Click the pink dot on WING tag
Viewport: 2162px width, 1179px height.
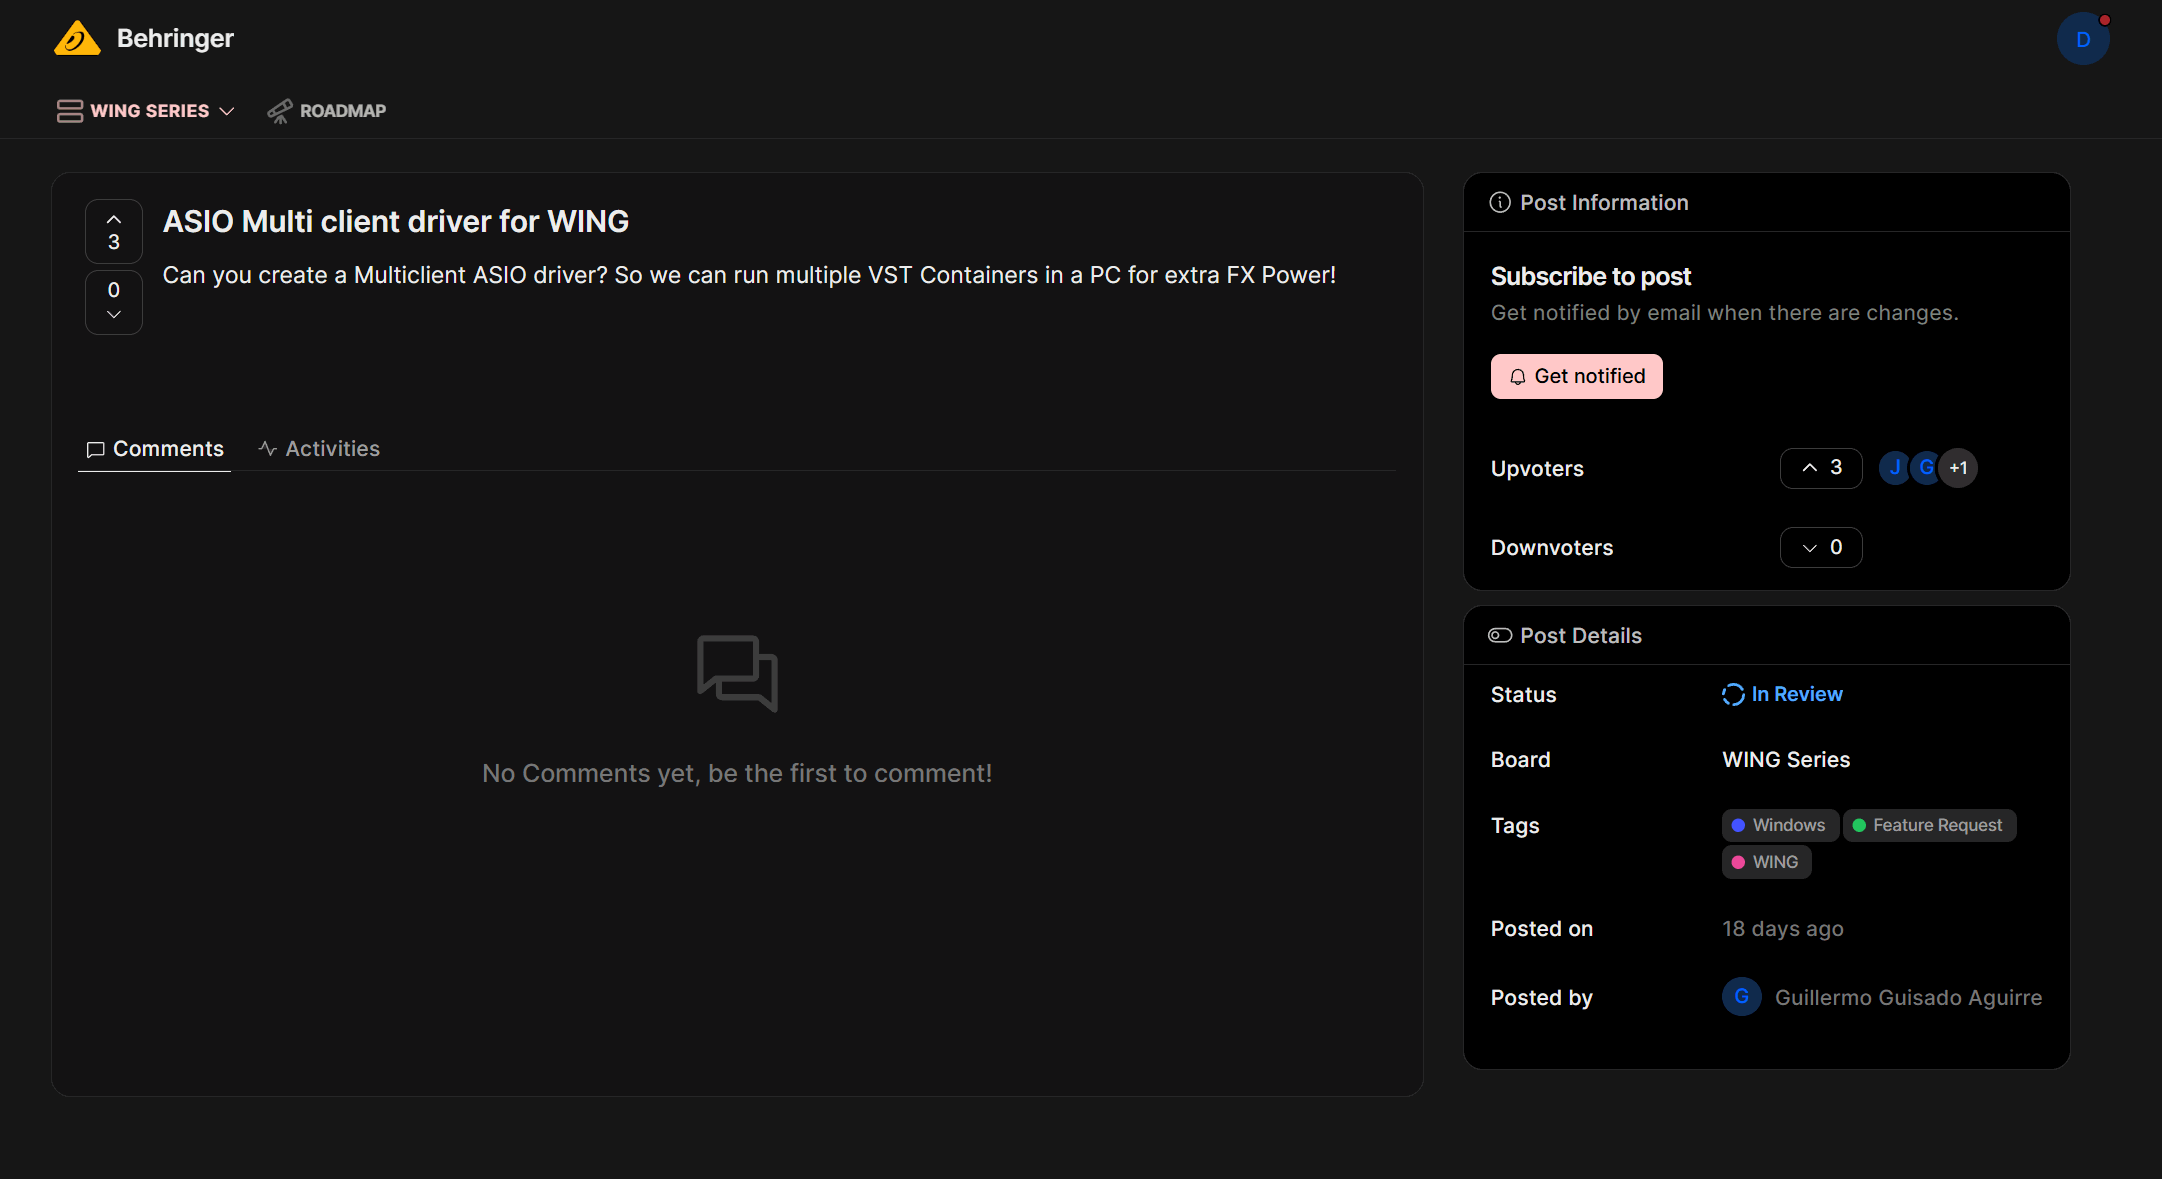point(1738,862)
